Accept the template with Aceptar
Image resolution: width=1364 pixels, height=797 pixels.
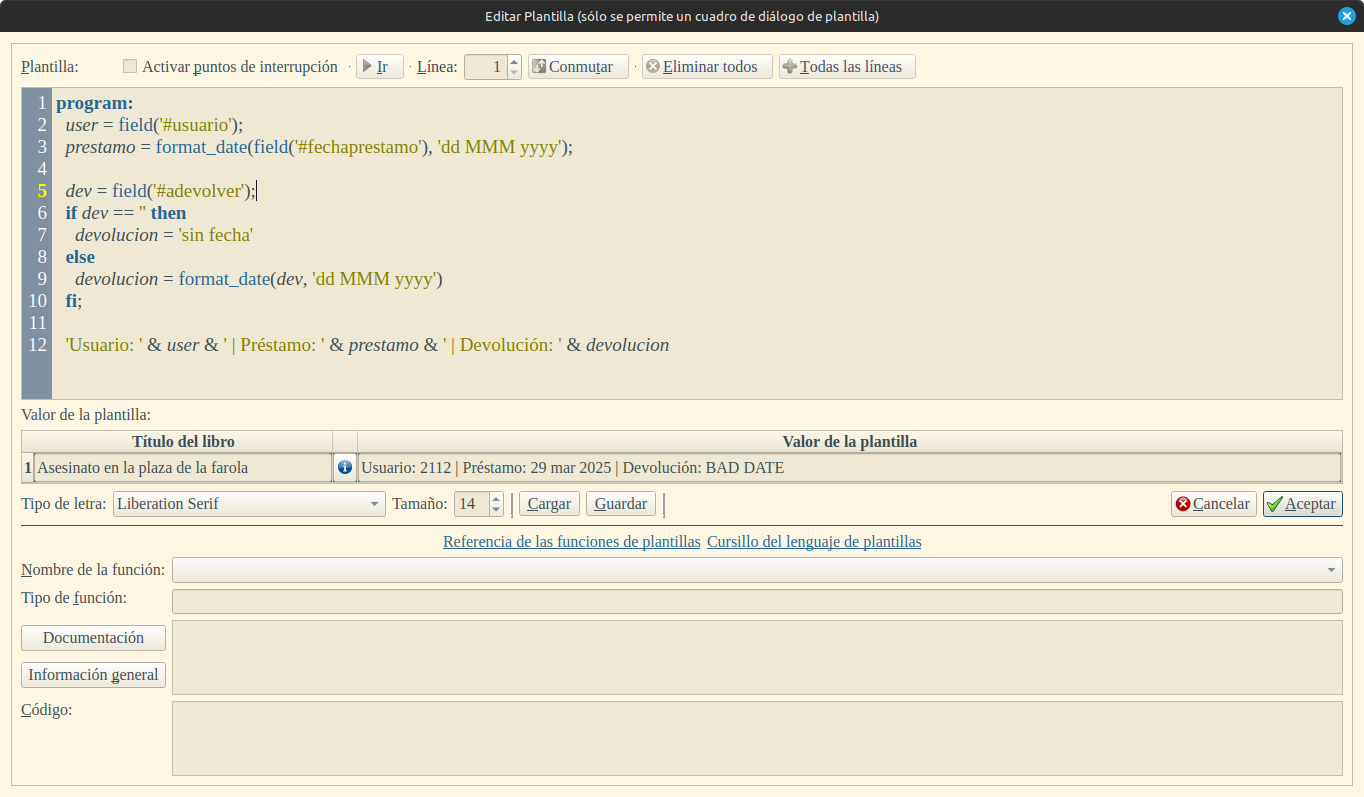[x=1302, y=504]
